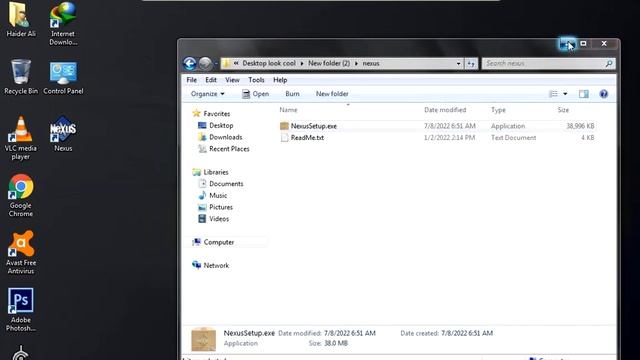Select the NexusSetup.exe file
This screenshot has height=360, width=640.
click(313, 126)
